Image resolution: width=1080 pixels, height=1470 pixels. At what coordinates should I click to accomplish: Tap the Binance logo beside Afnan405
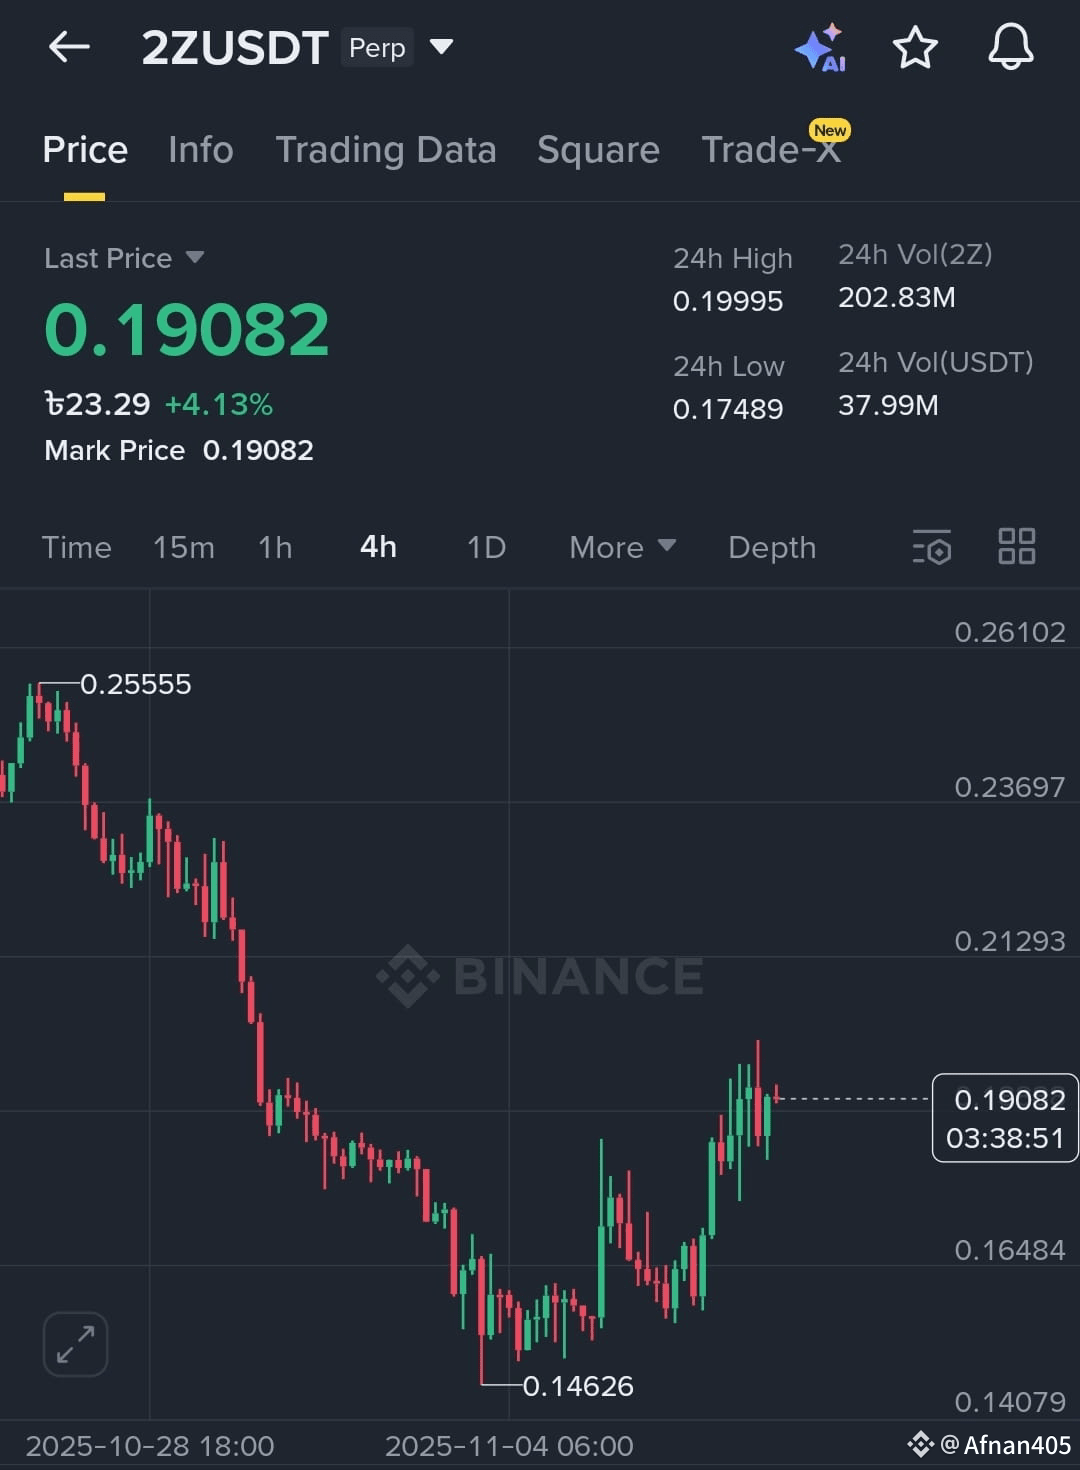(919, 1445)
